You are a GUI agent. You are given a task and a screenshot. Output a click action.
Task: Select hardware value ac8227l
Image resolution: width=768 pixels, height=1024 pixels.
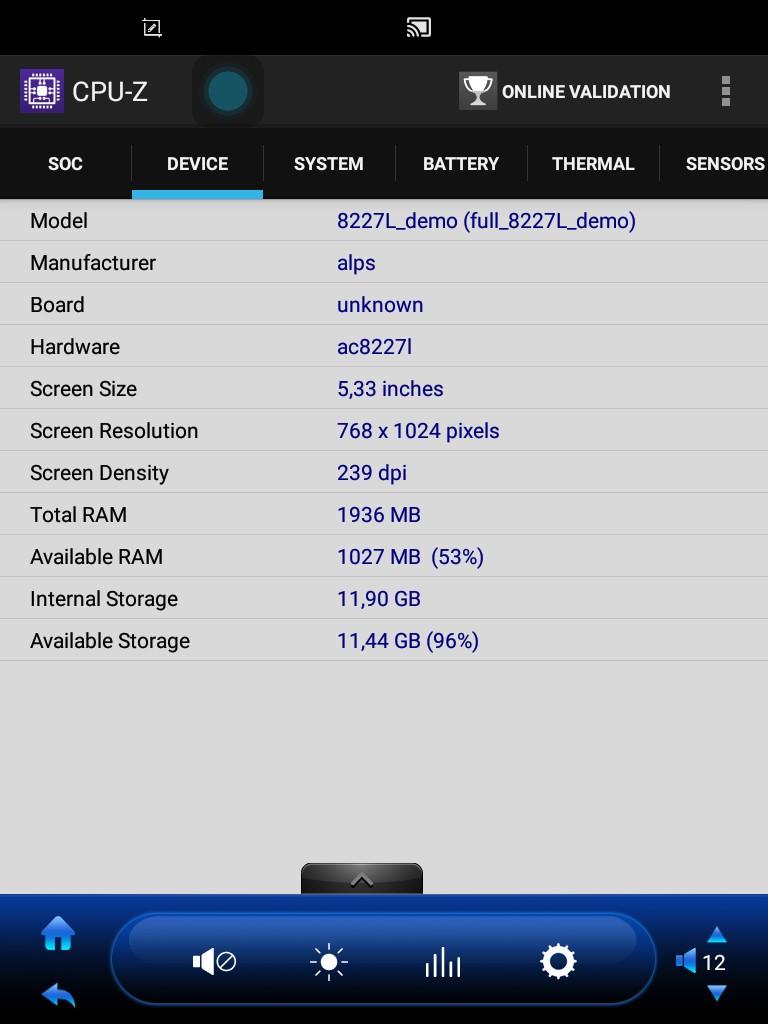point(374,347)
